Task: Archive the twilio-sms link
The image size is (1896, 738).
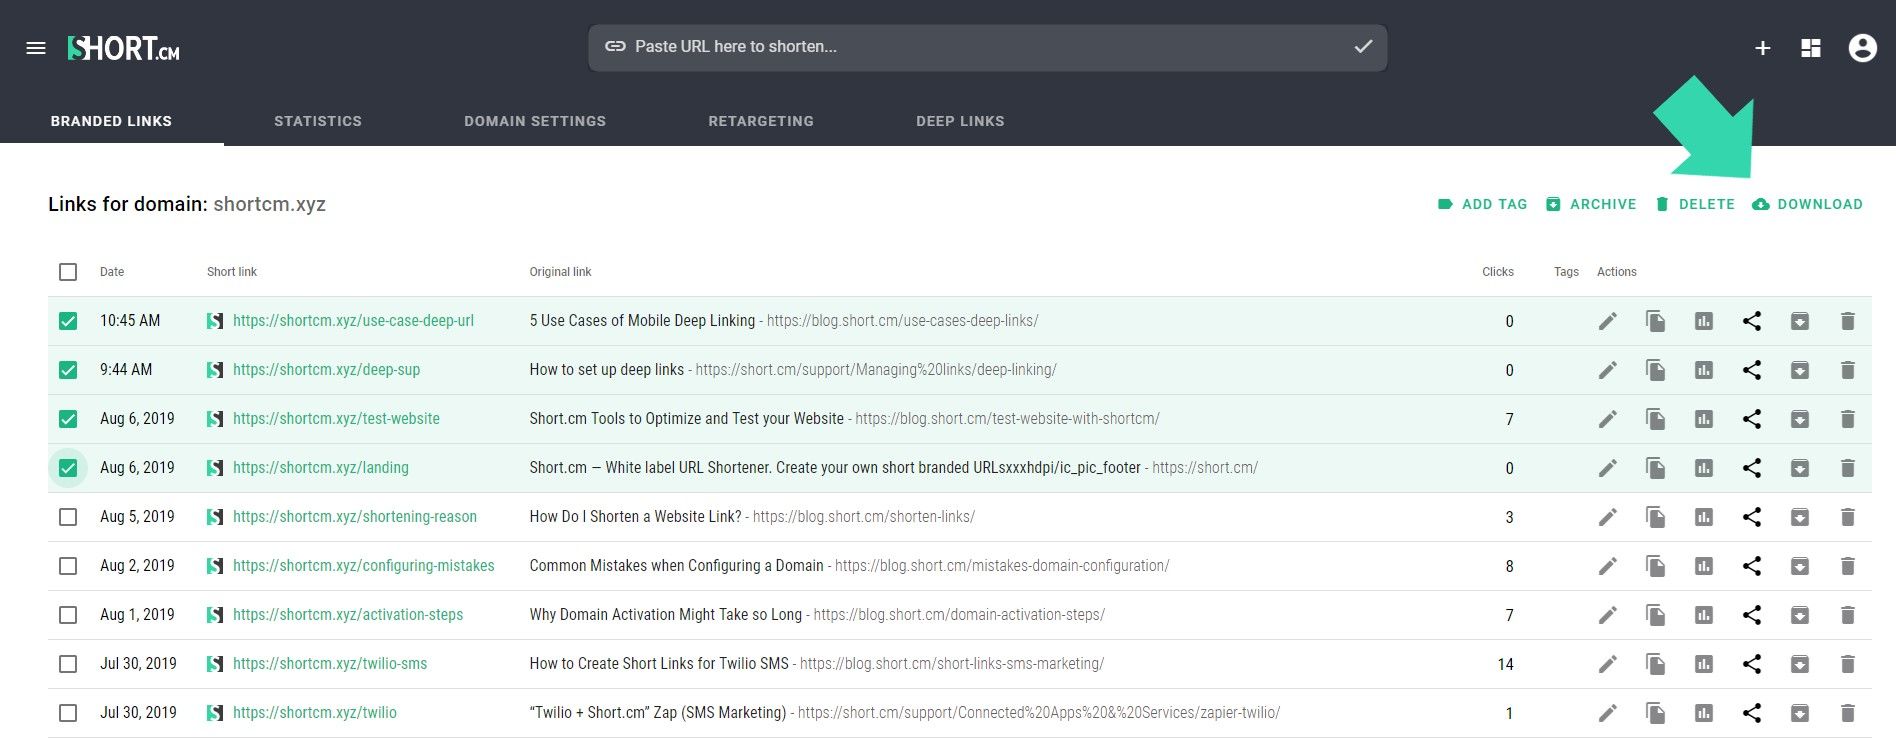Action: 1800,664
